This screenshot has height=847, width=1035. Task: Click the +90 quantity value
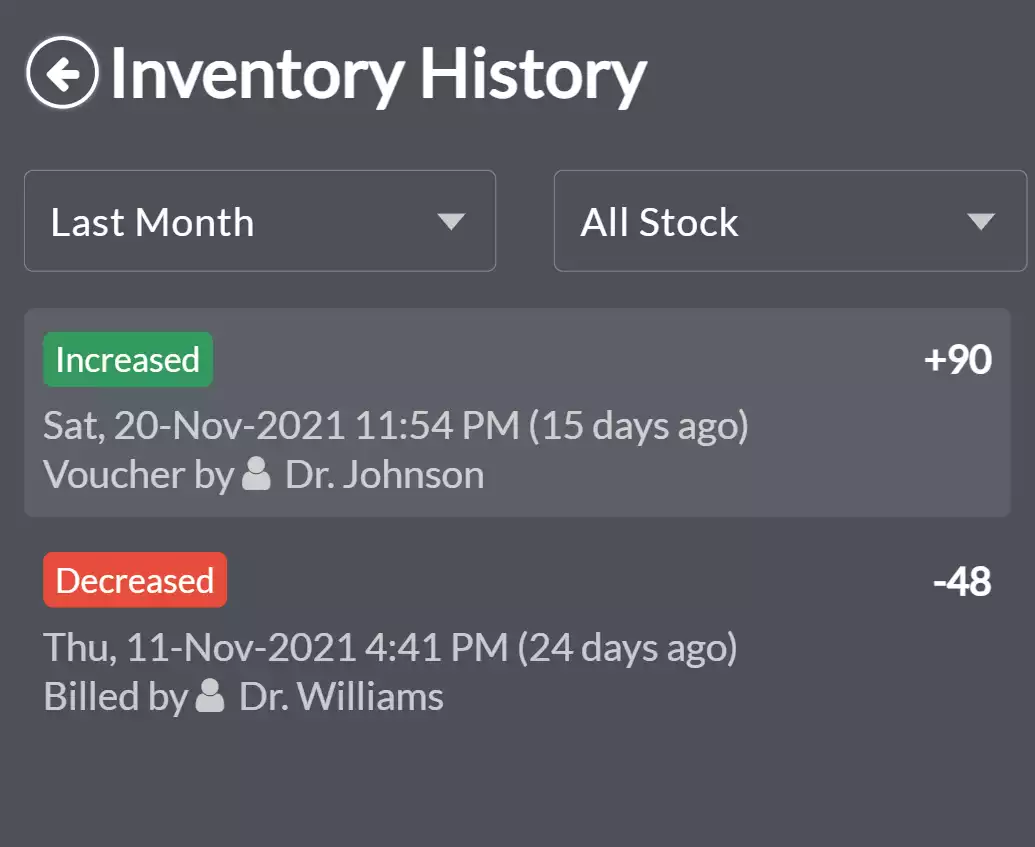[958, 360]
